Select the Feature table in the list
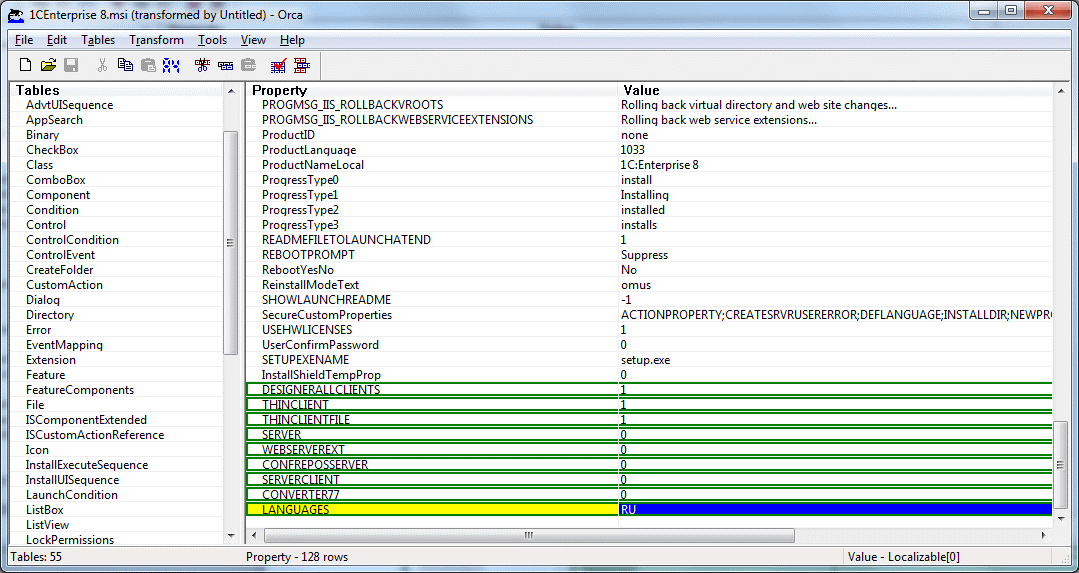This screenshot has height=573, width=1079. point(45,375)
